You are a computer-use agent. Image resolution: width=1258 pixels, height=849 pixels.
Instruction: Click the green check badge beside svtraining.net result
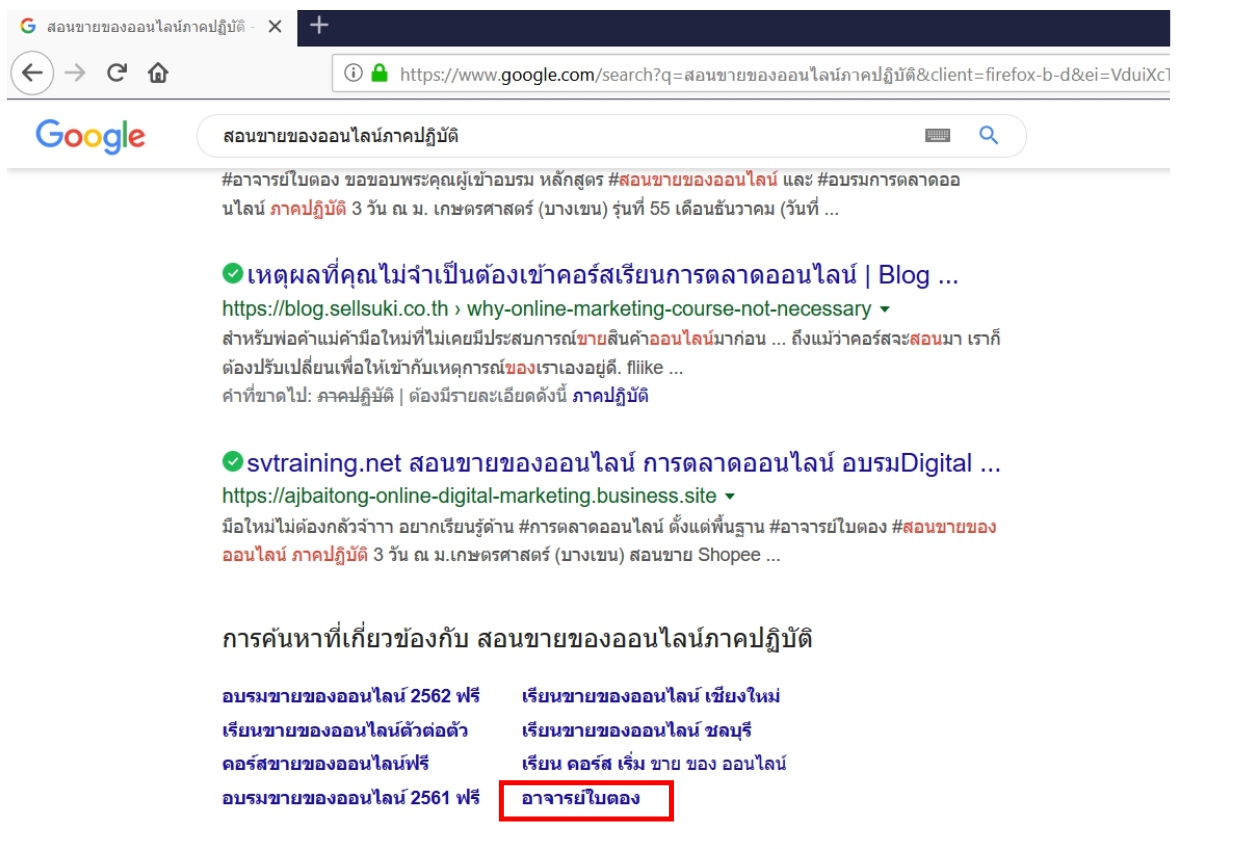(x=232, y=463)
